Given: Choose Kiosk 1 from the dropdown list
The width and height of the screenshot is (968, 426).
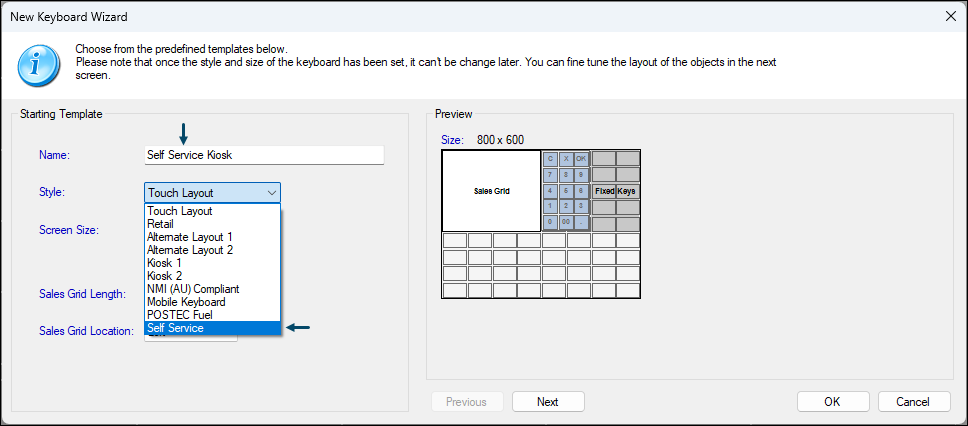Looking at the screenshot, I should point(212,263).
